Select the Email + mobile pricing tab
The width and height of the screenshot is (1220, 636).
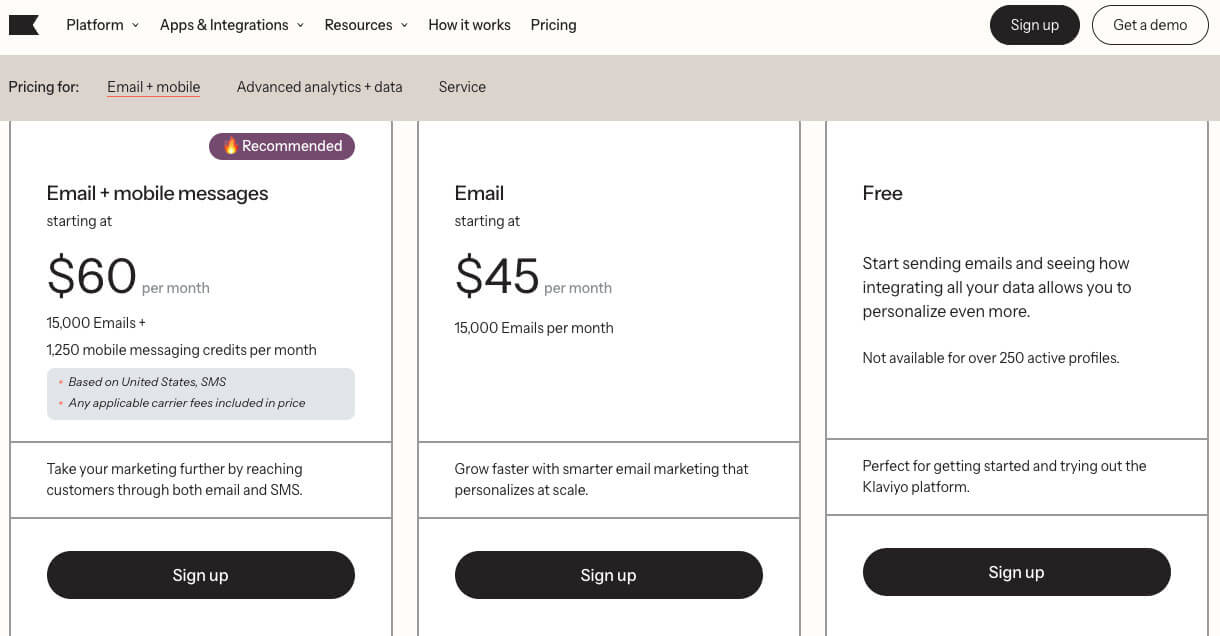[154, 87]
